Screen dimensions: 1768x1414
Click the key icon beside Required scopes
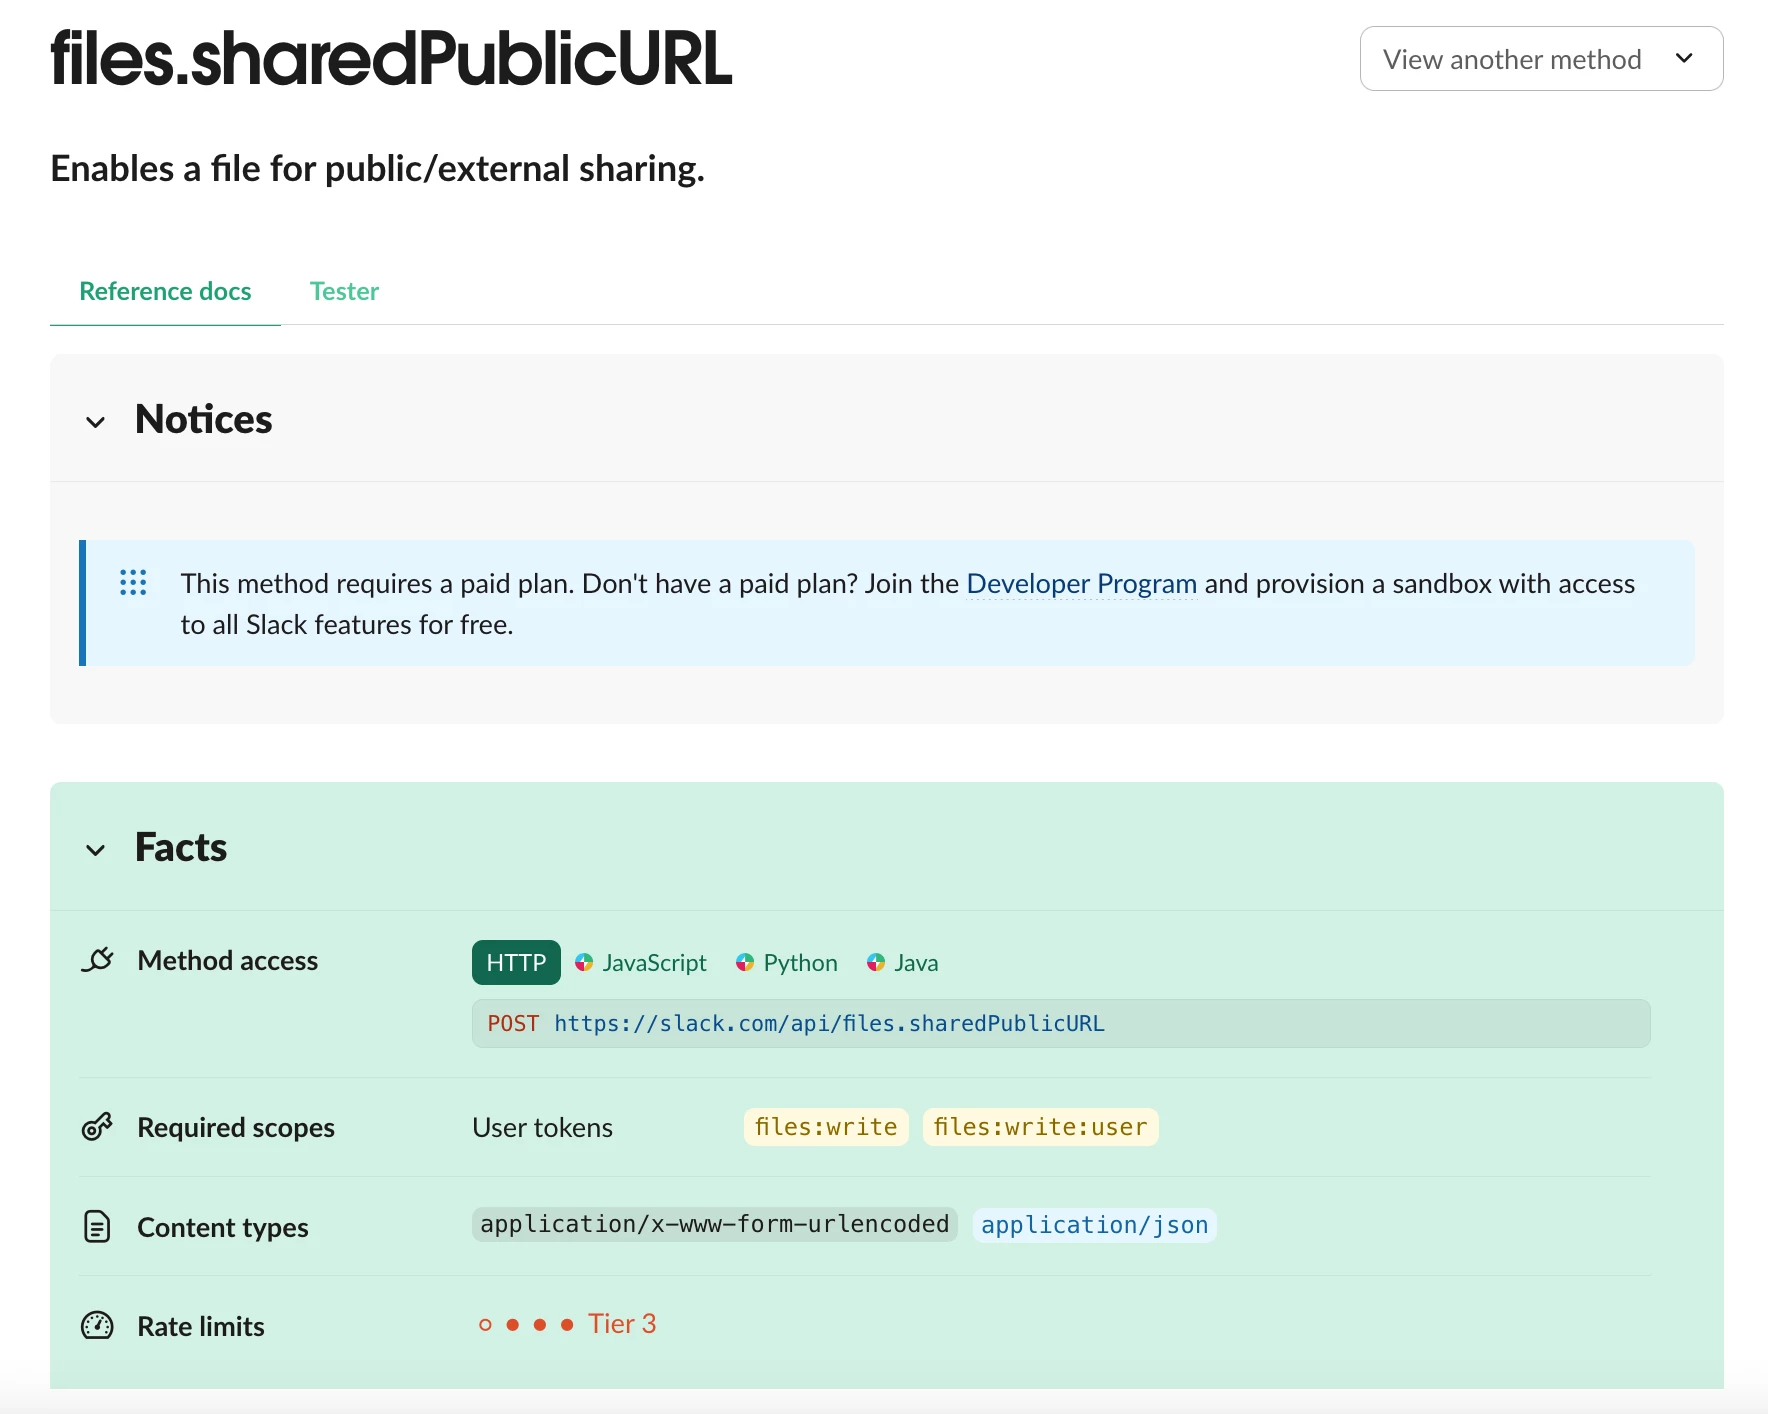click(x=97, y=1127)
